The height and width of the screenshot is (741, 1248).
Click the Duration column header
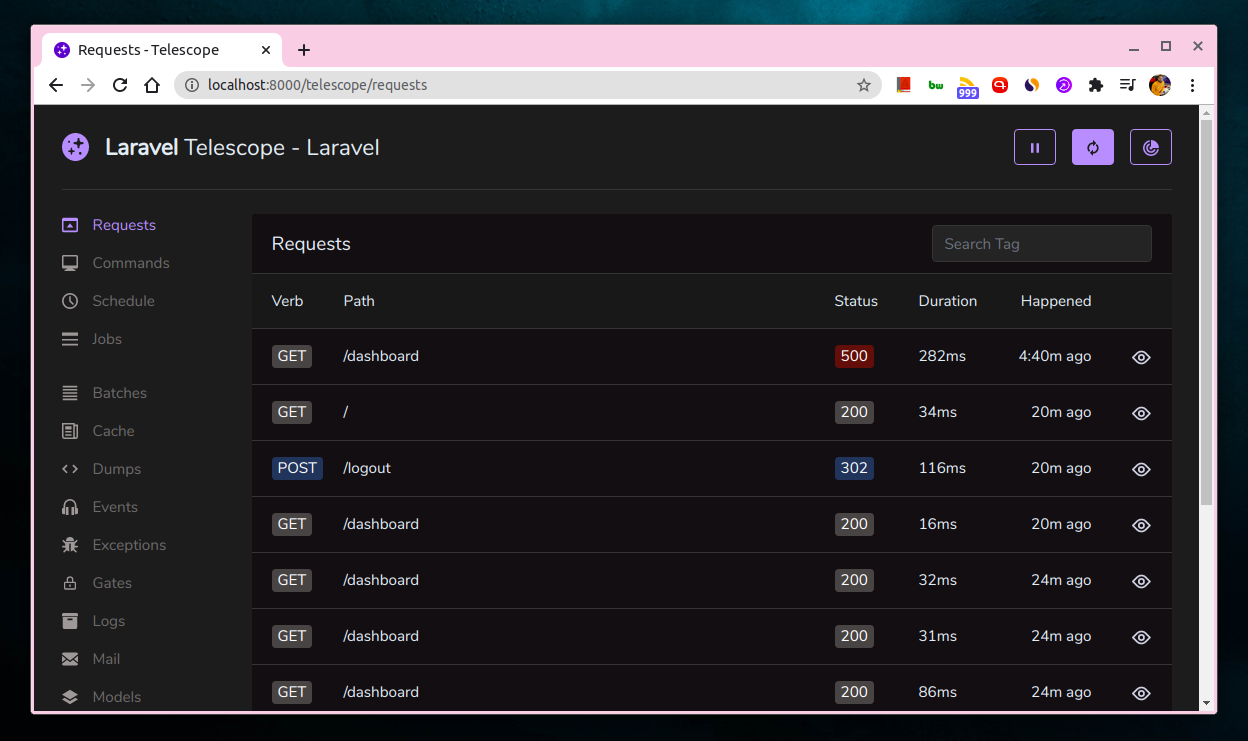948,301
